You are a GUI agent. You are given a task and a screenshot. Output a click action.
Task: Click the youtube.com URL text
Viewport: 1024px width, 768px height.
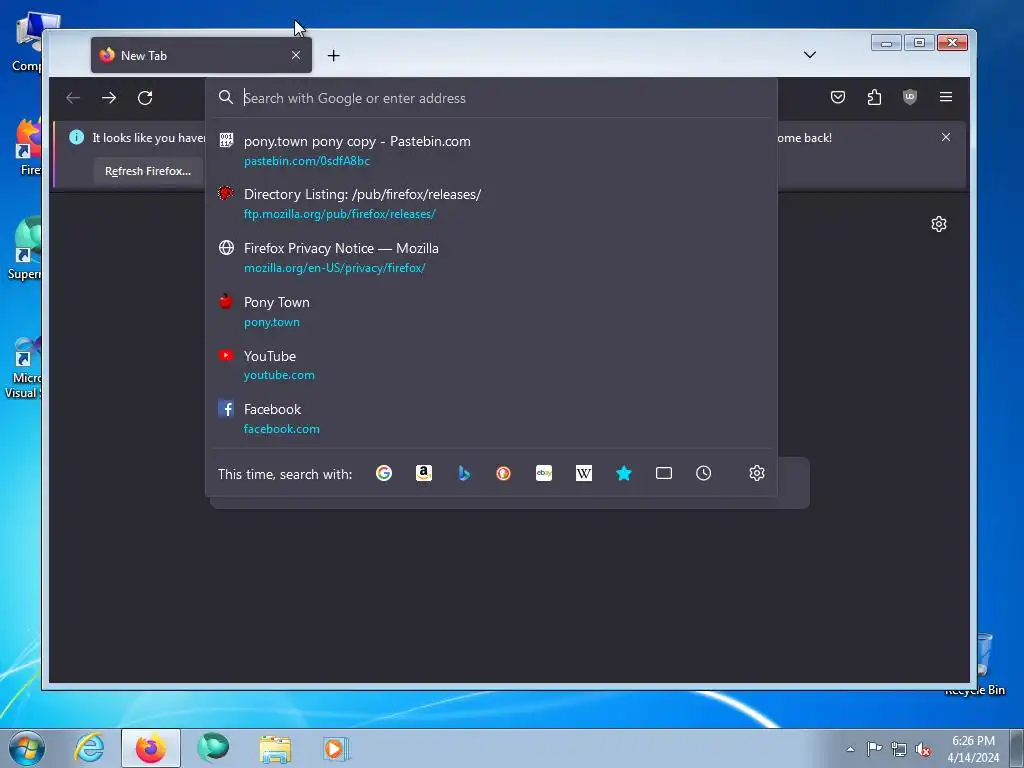click(279, 375)
